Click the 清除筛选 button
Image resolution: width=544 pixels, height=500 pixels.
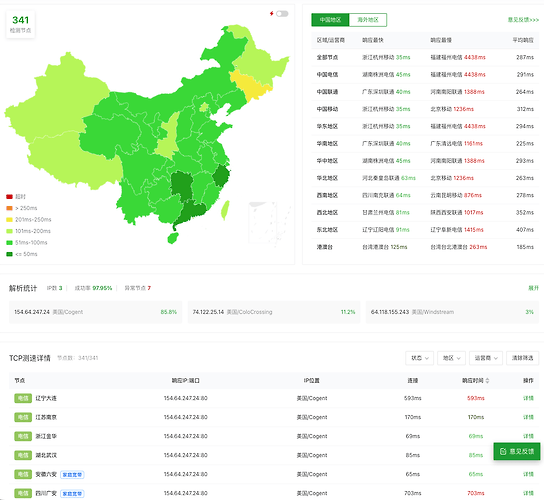pos(522,358)
